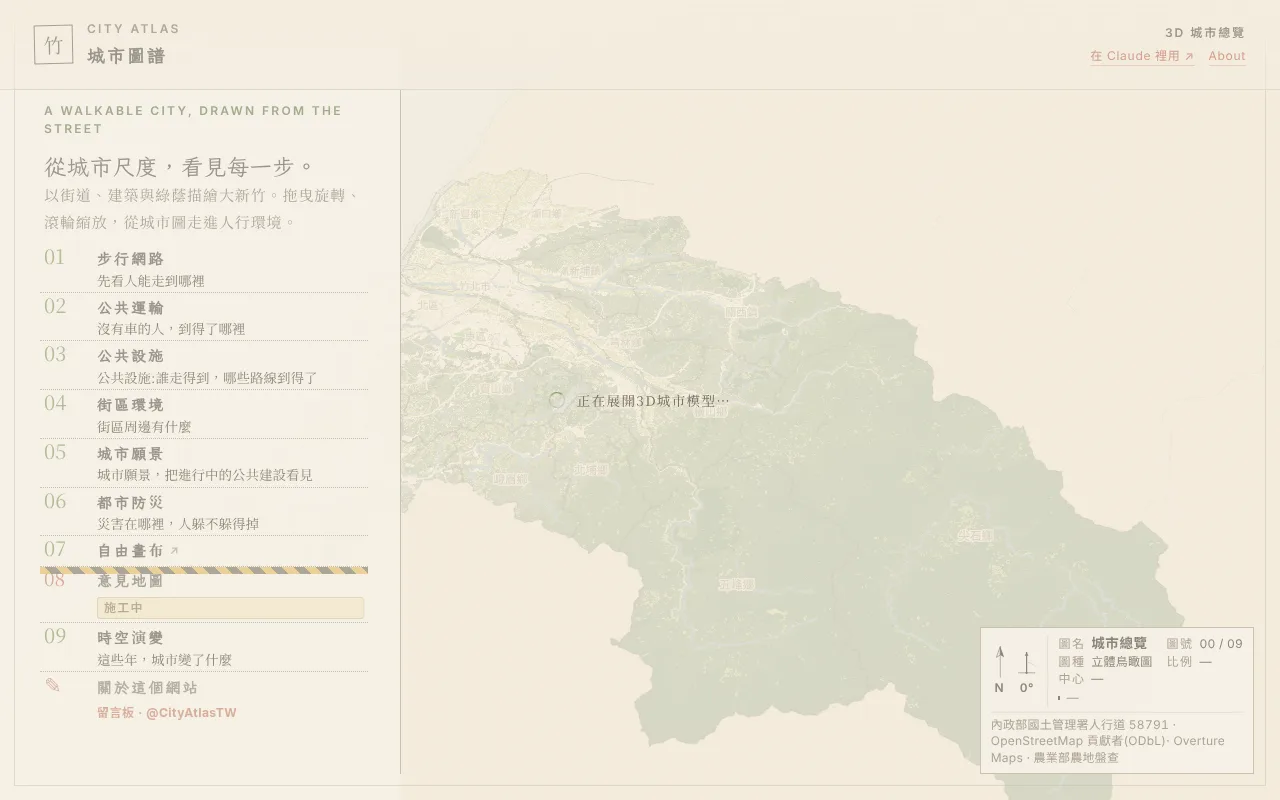Click the 從城市尺度,看見每一步。 headline
Image resolution: width=1280 pixels, height=800 pixels.
[x=180, y=166]
